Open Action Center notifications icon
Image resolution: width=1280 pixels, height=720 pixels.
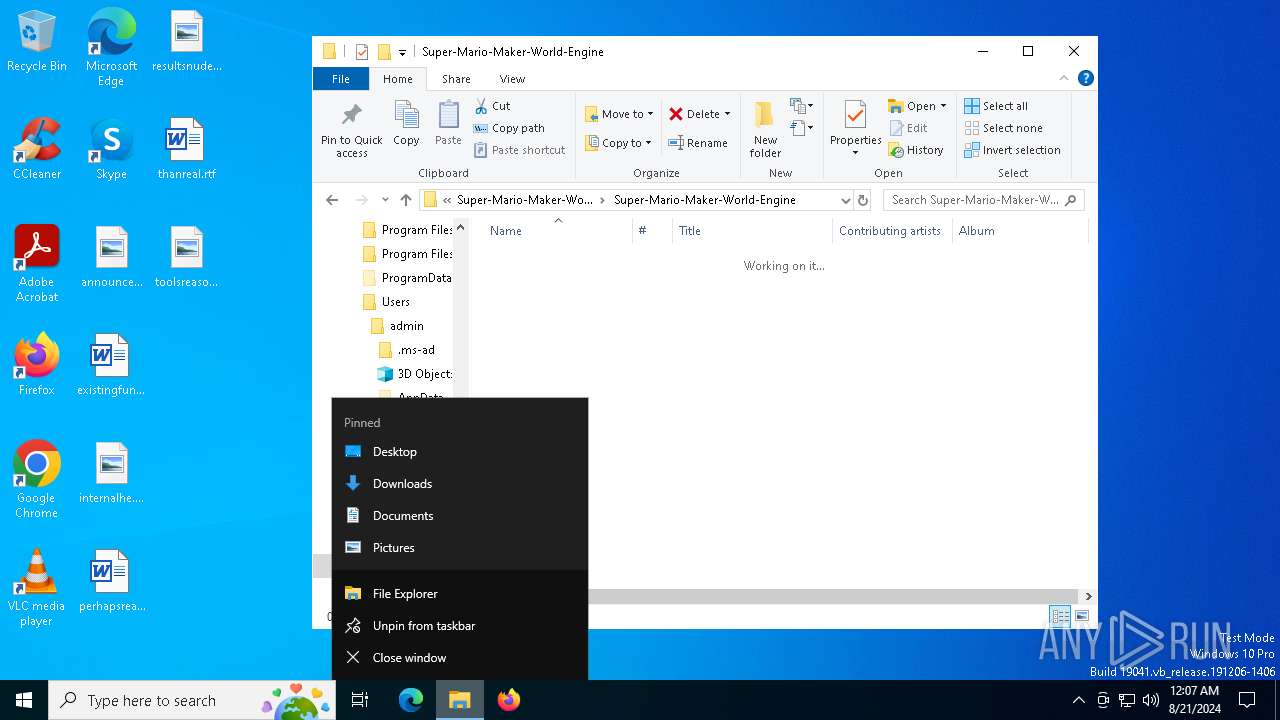(x=1247, y=700)
